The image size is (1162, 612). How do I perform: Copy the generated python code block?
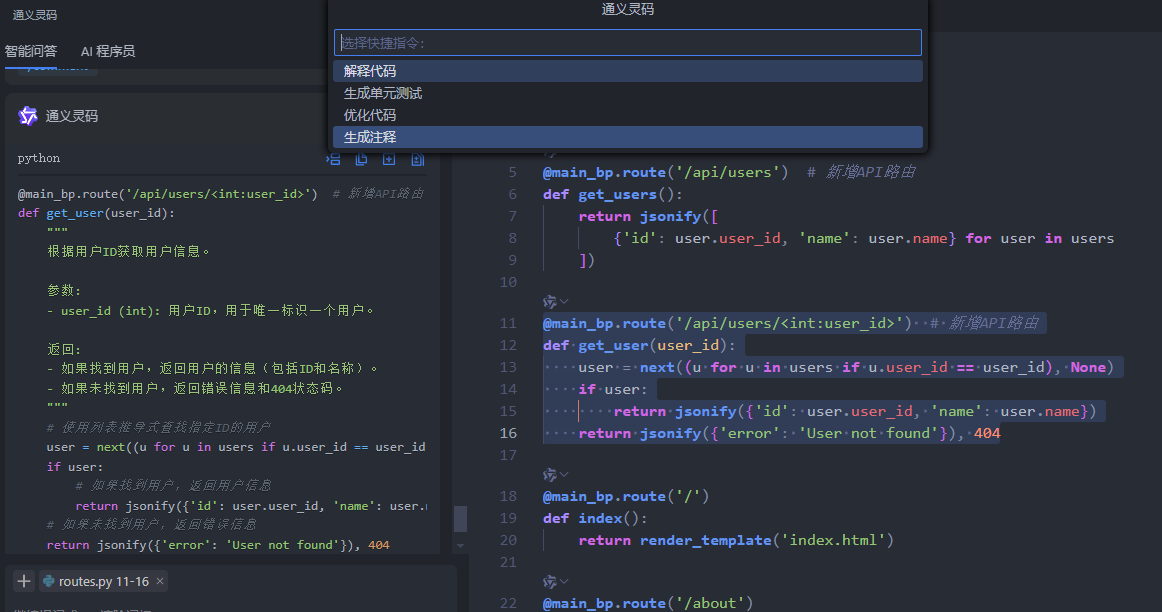point(362,159)
